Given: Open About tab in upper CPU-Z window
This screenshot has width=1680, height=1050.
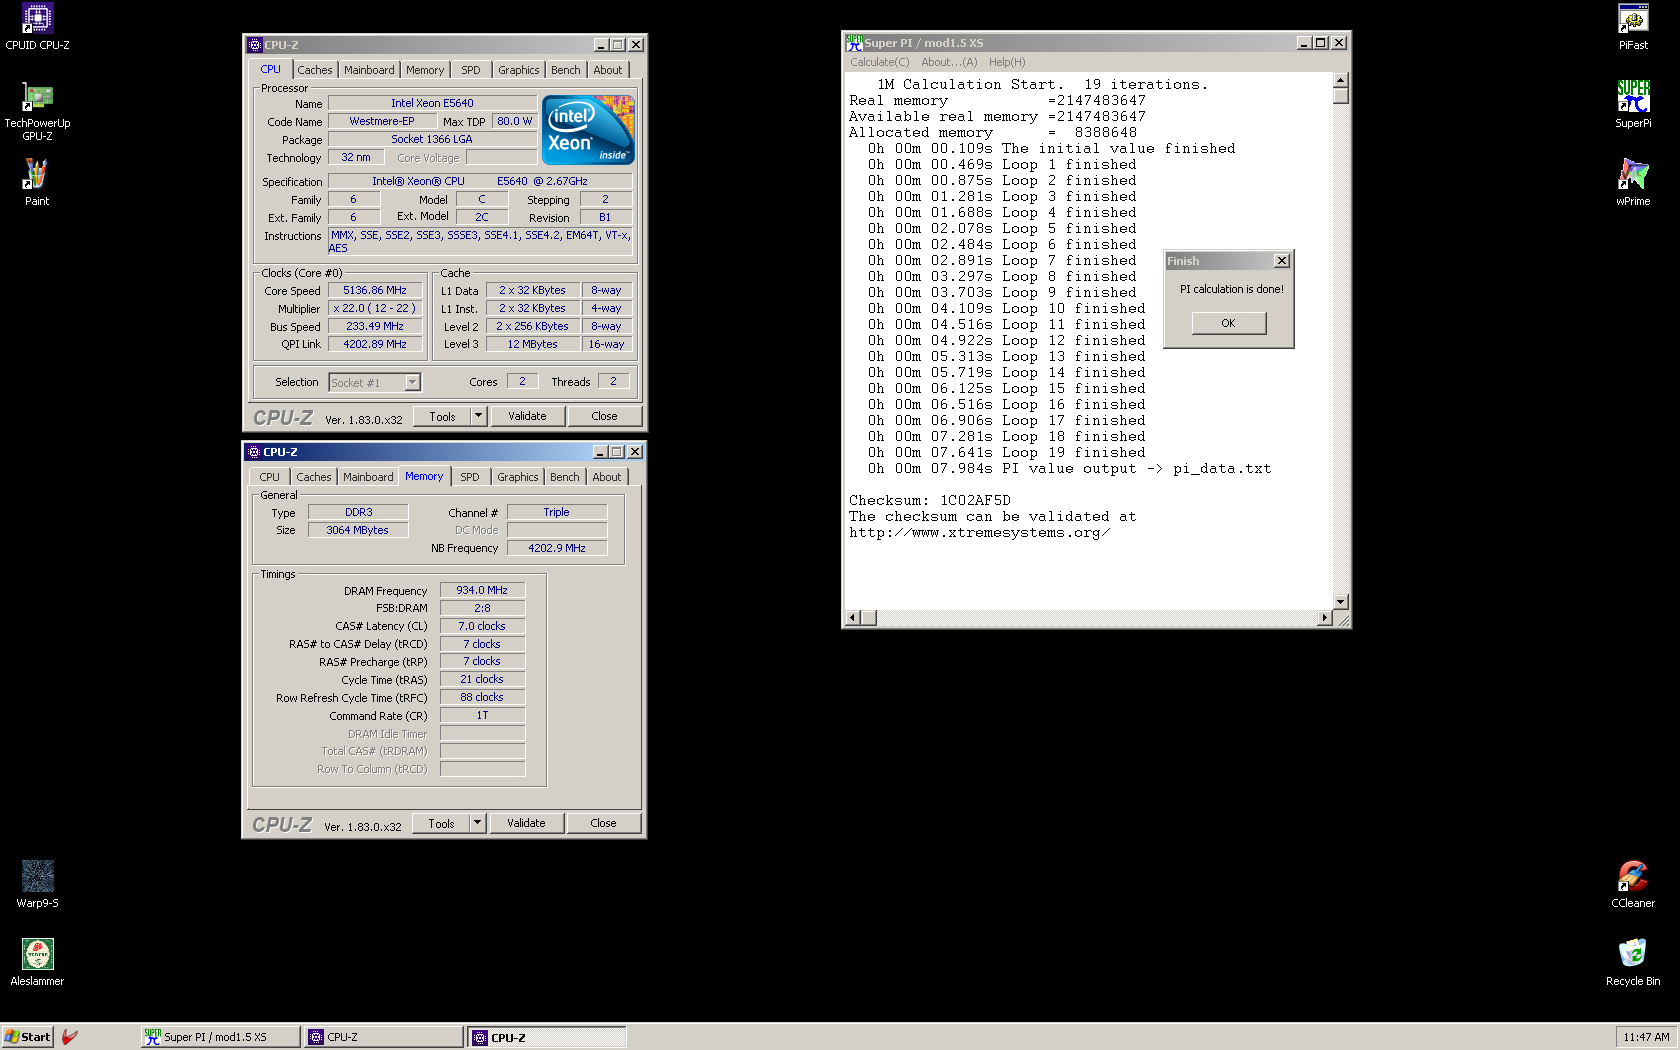Looking at the screenshot, I should click(x=608, y=70).
